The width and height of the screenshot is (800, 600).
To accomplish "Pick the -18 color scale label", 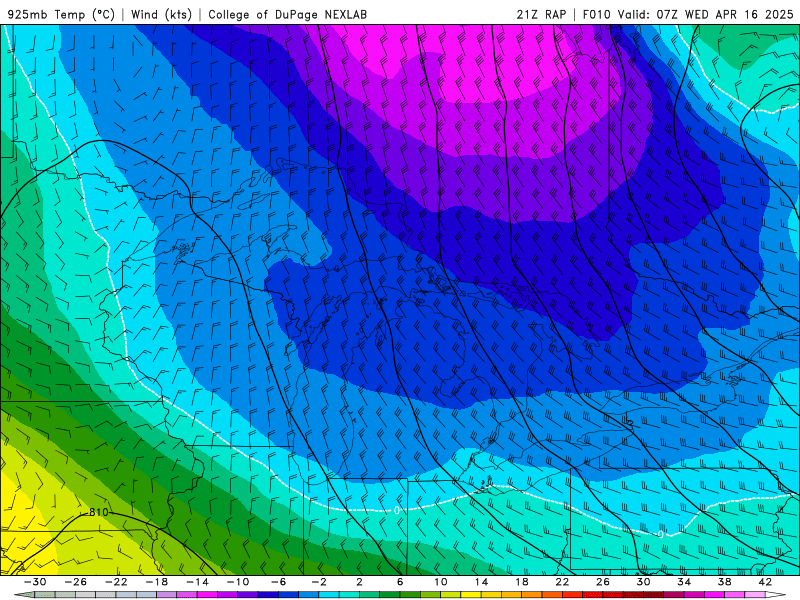I will tap(157, 582).
